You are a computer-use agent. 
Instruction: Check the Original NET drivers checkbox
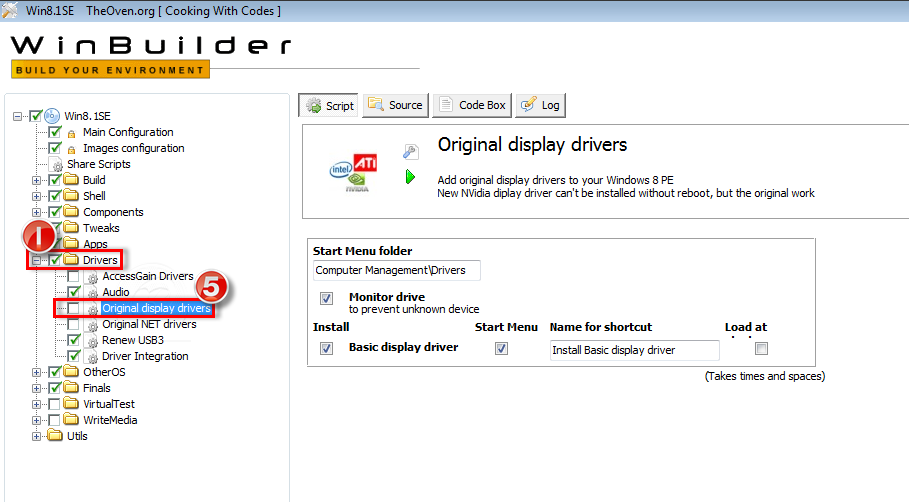coord(74,324)
